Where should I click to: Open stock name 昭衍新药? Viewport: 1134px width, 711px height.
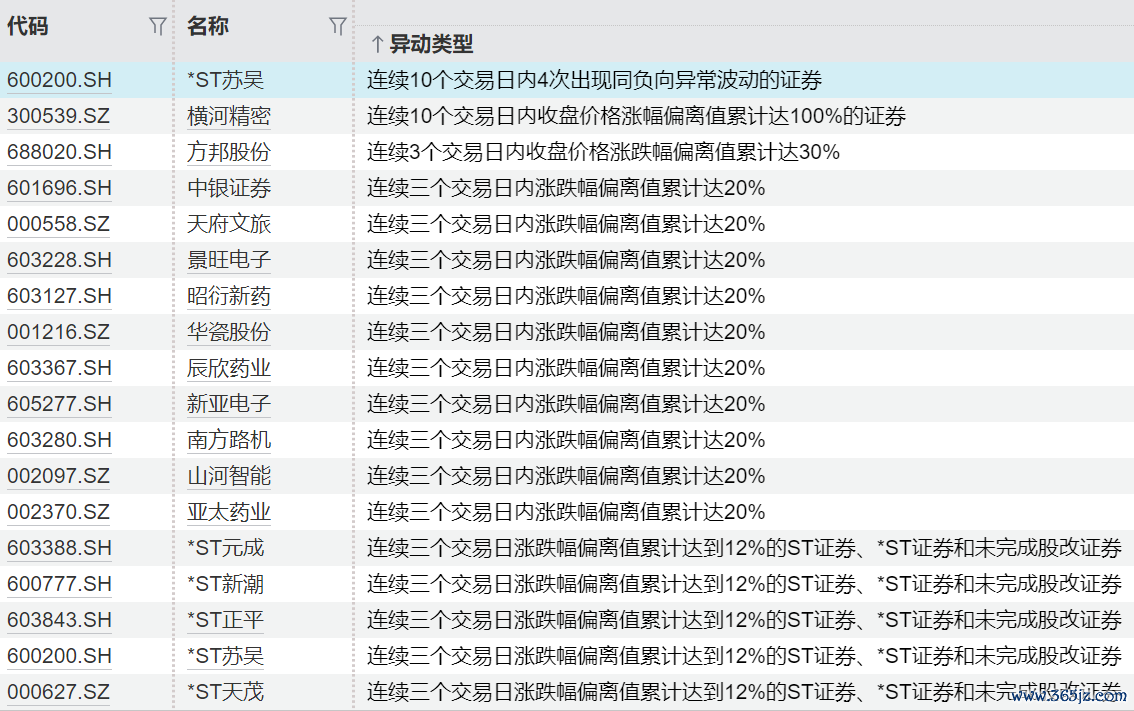point(229,296)
